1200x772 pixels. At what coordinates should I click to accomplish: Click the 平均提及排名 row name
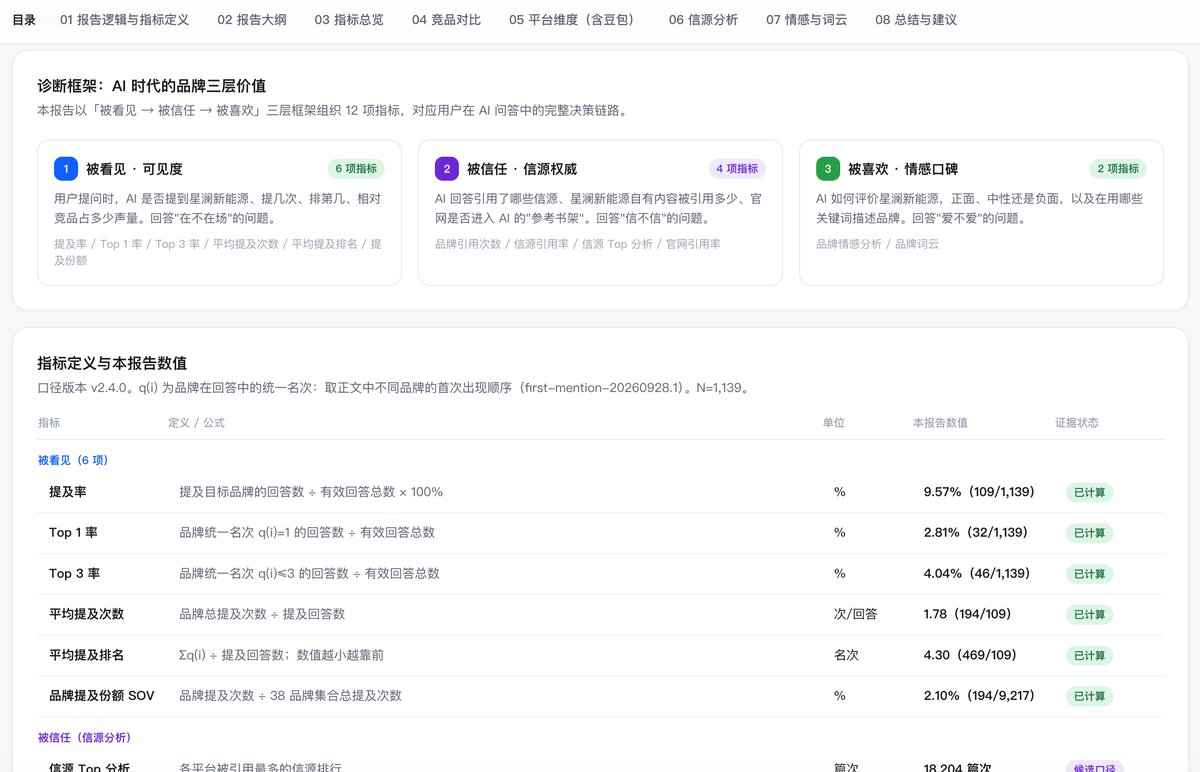[x=86, y=655]
